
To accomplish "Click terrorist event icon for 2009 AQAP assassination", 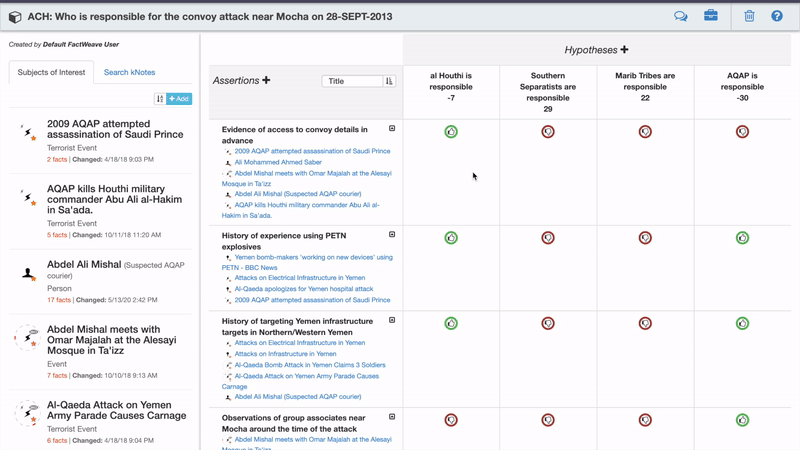I will (x=29, y=133).
